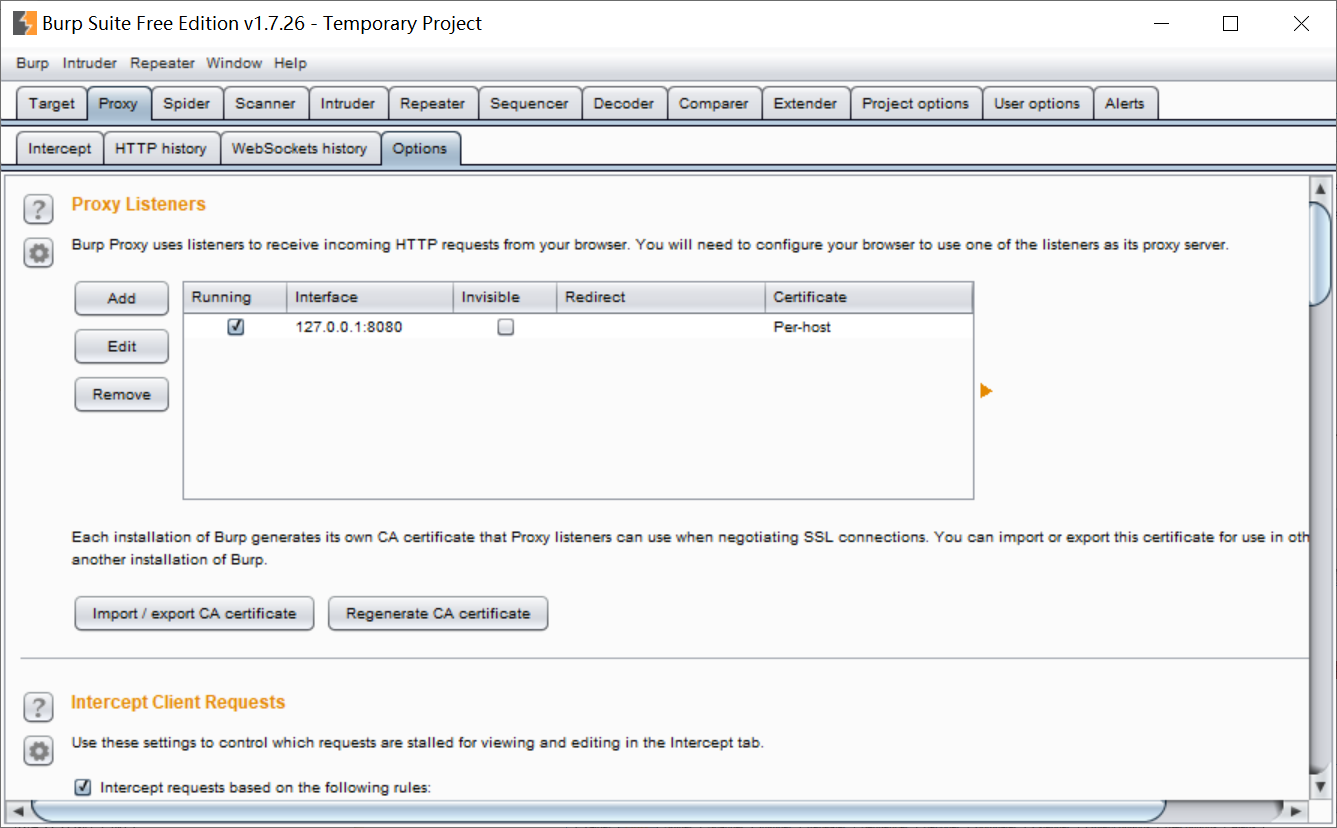
Task: Click the Redirect column header
Action: pyautogui.click(x=661, y=297)
